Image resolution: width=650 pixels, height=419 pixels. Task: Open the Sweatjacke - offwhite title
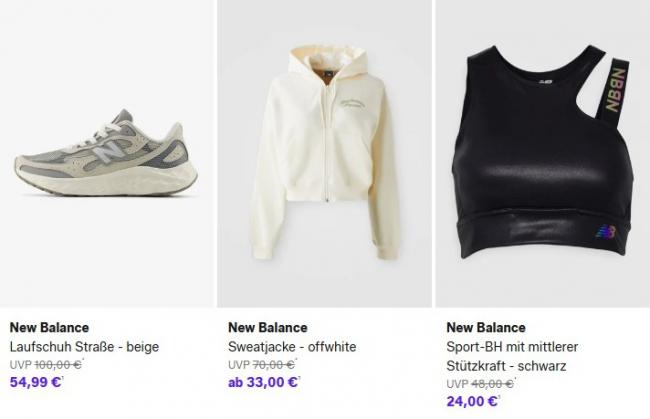click(x=292, y=346)
